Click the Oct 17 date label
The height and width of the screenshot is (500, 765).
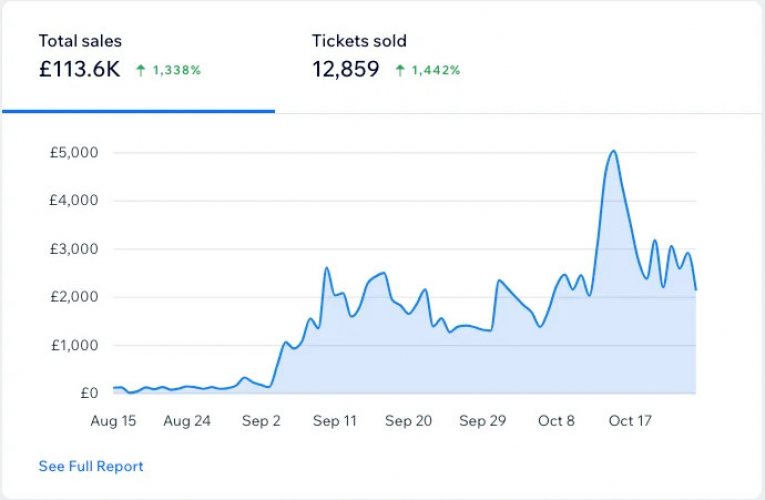coord(630,421)
